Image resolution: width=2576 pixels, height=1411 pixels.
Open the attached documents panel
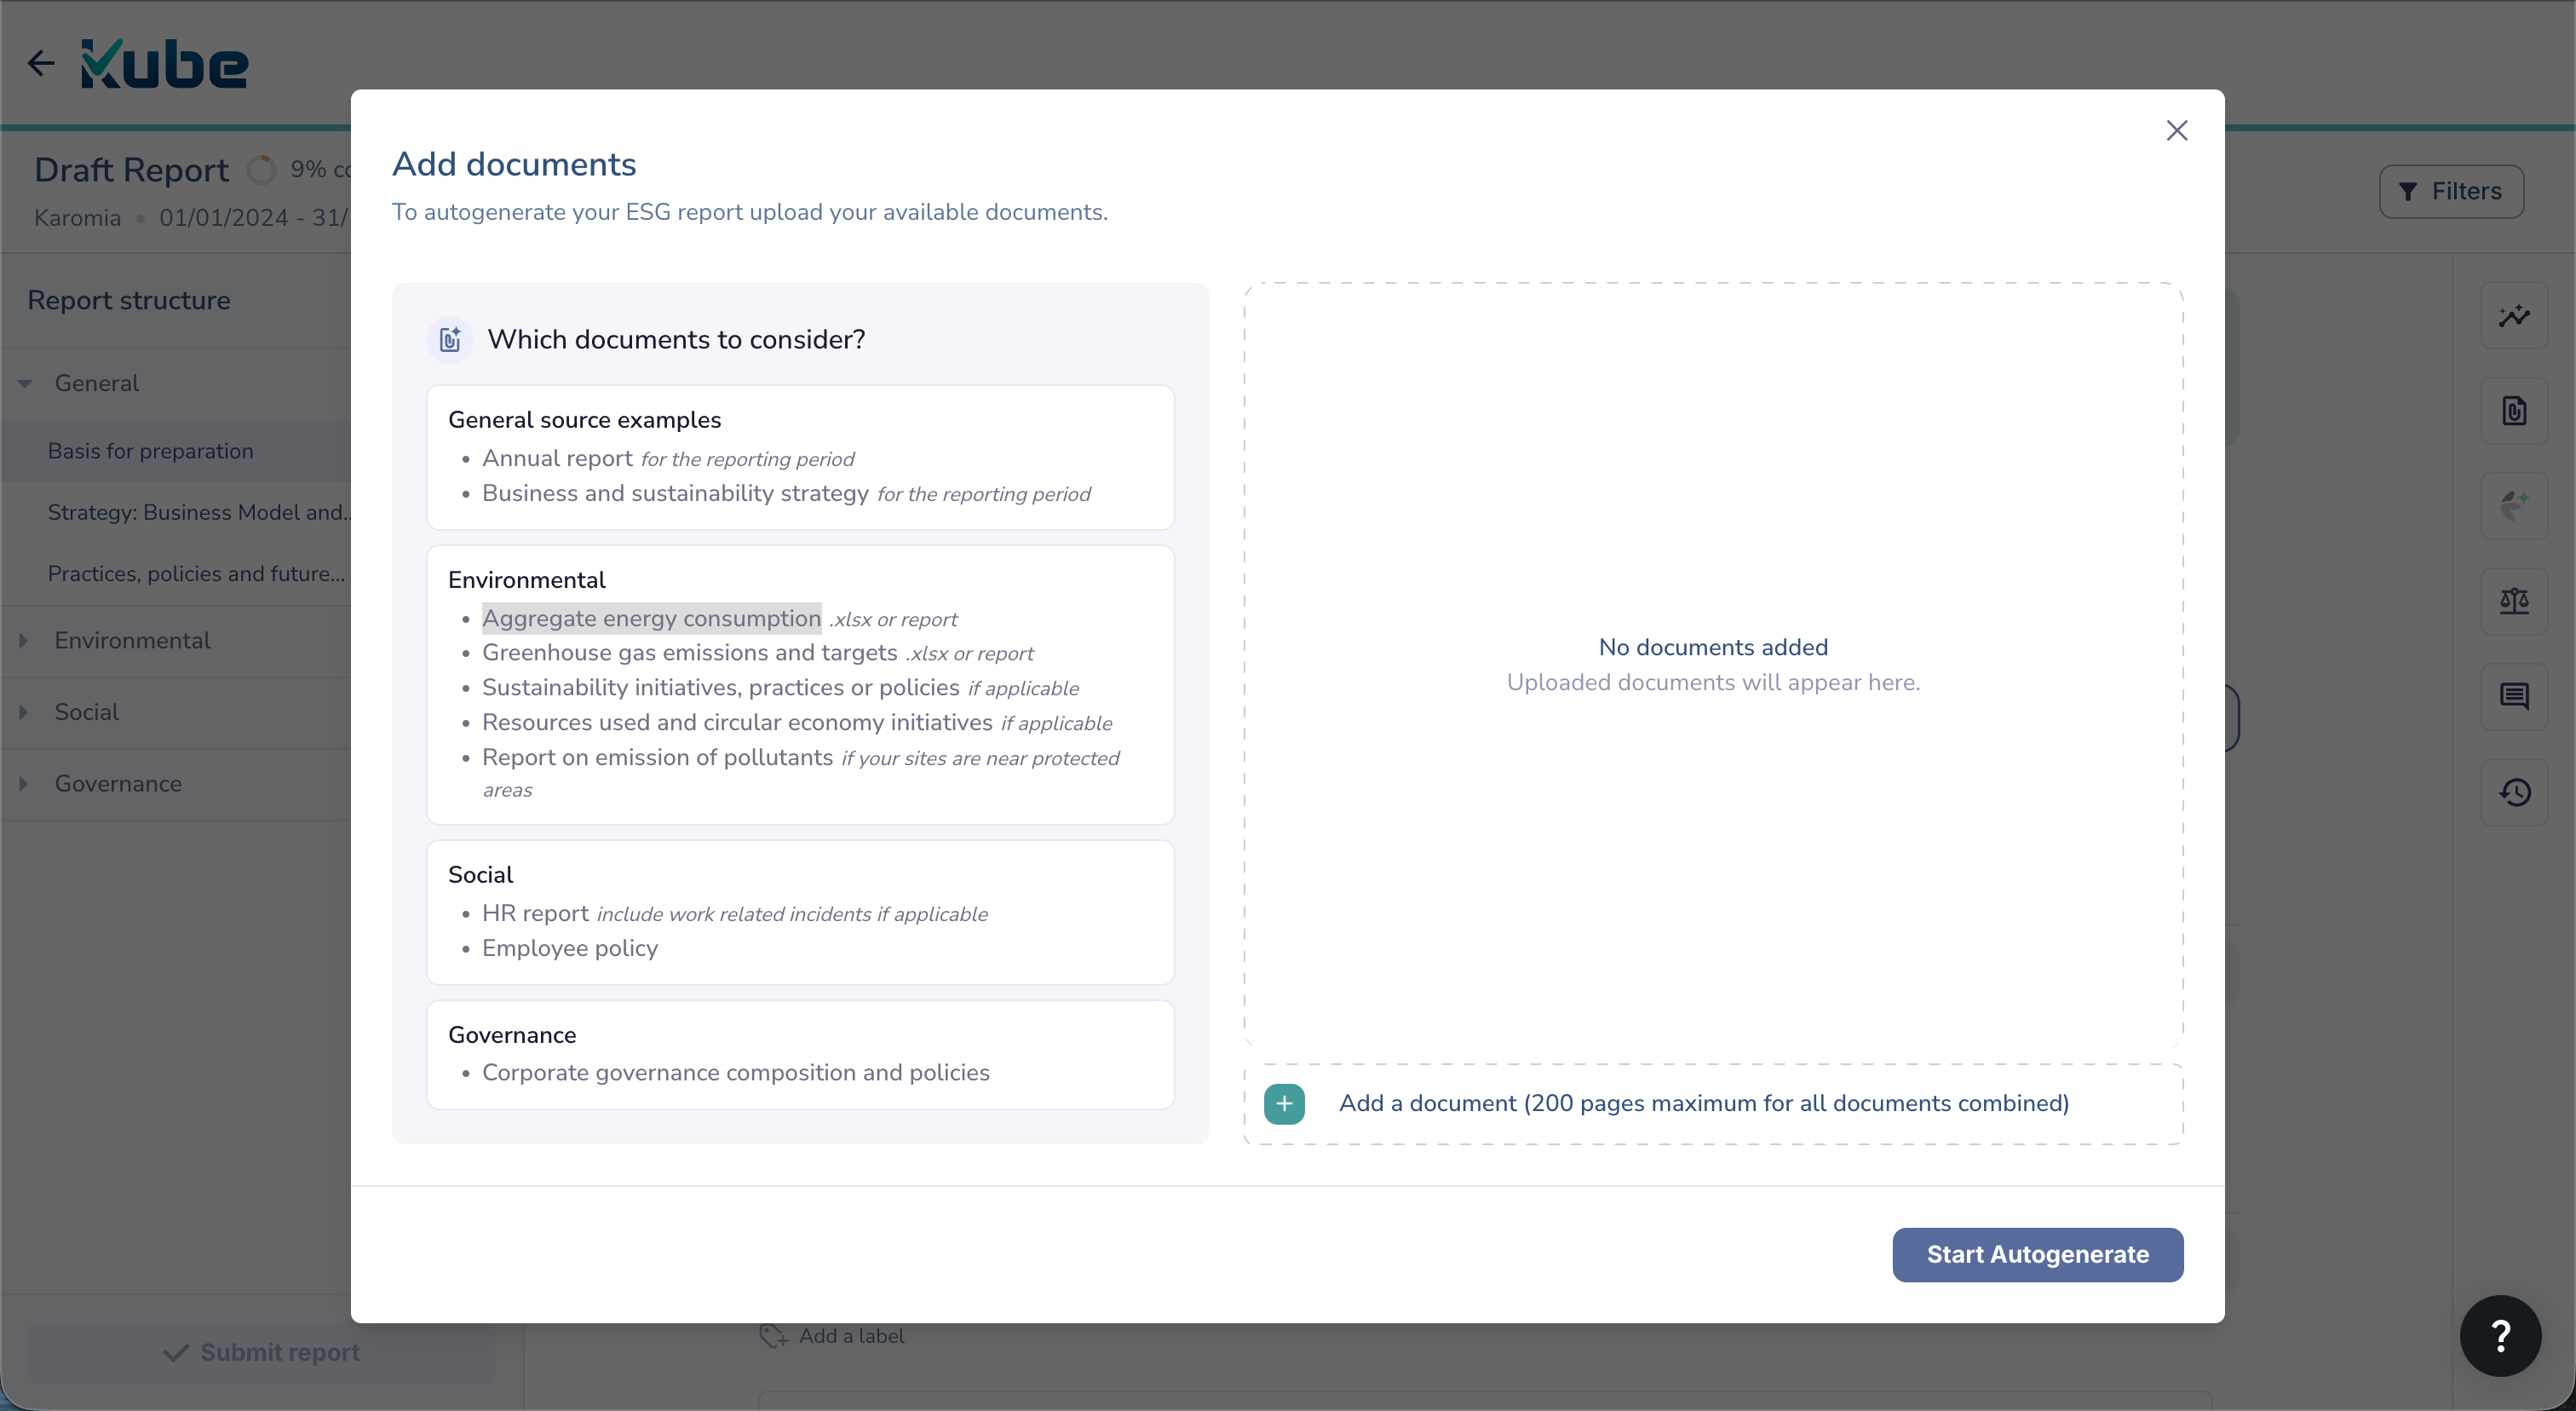2516,410
